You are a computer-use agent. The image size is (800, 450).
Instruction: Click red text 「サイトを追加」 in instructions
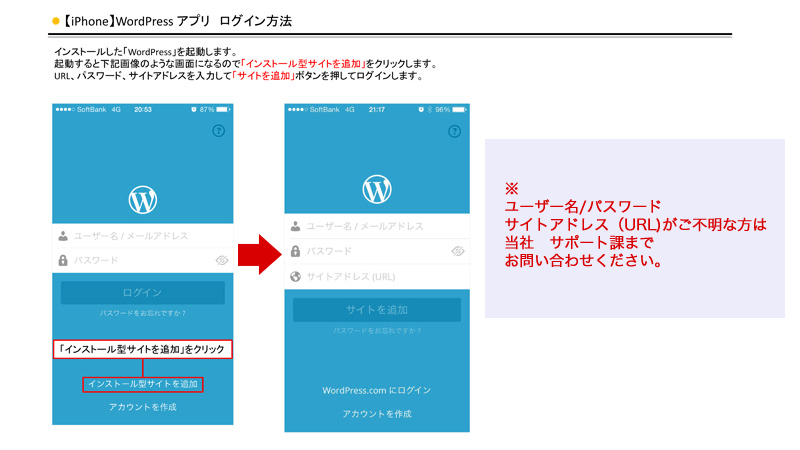(x=264, y=76)
